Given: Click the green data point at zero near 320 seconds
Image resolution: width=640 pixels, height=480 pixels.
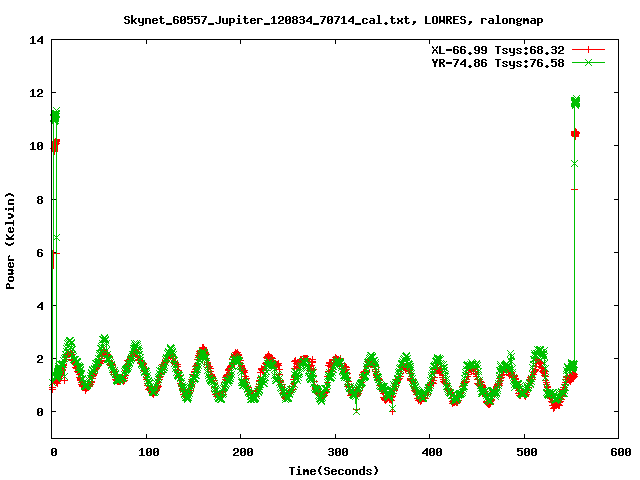Looking at the screenshot, I should [356, 411].
